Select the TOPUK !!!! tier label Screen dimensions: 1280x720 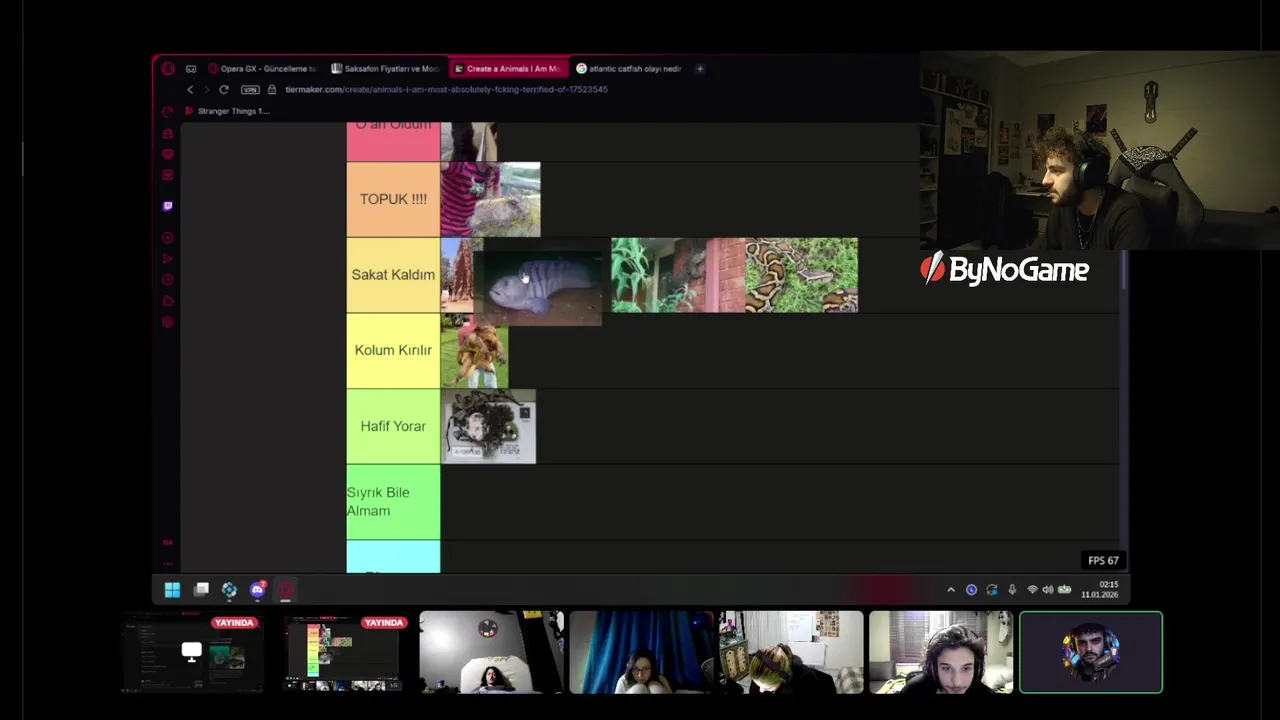(393, 199)
